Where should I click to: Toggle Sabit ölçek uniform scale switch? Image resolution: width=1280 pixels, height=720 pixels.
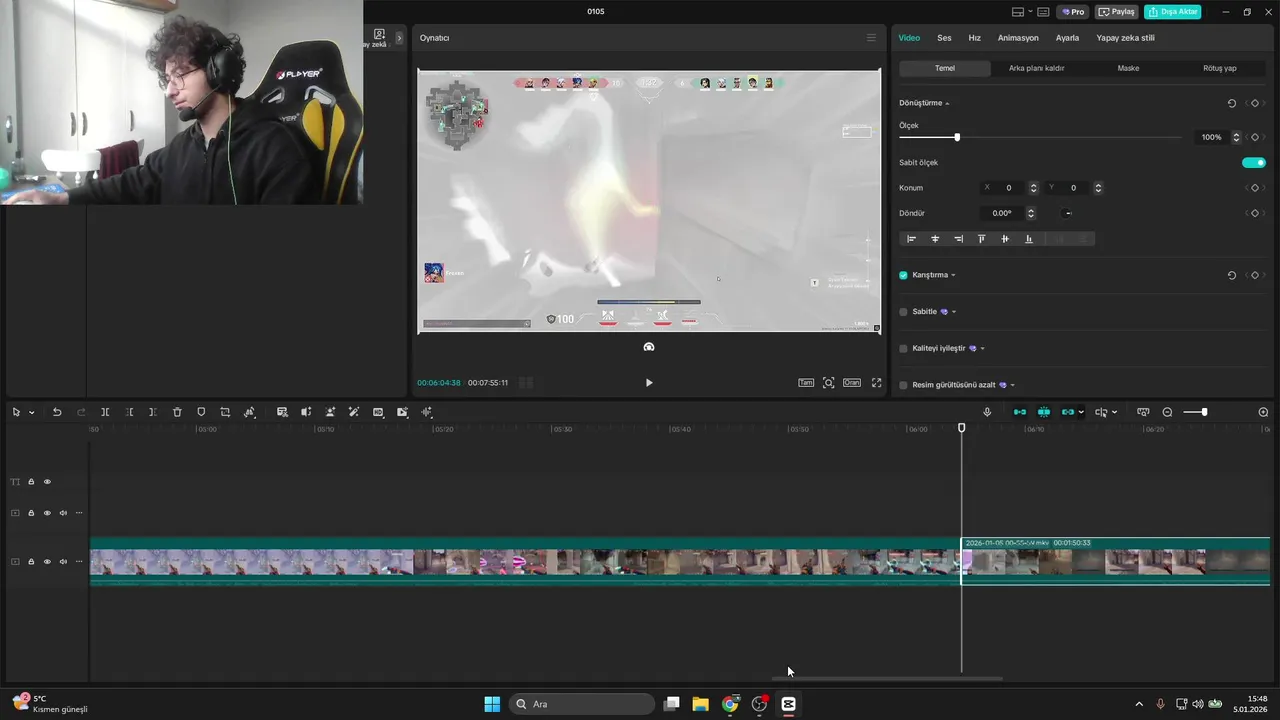click(x=1254, y=162)
